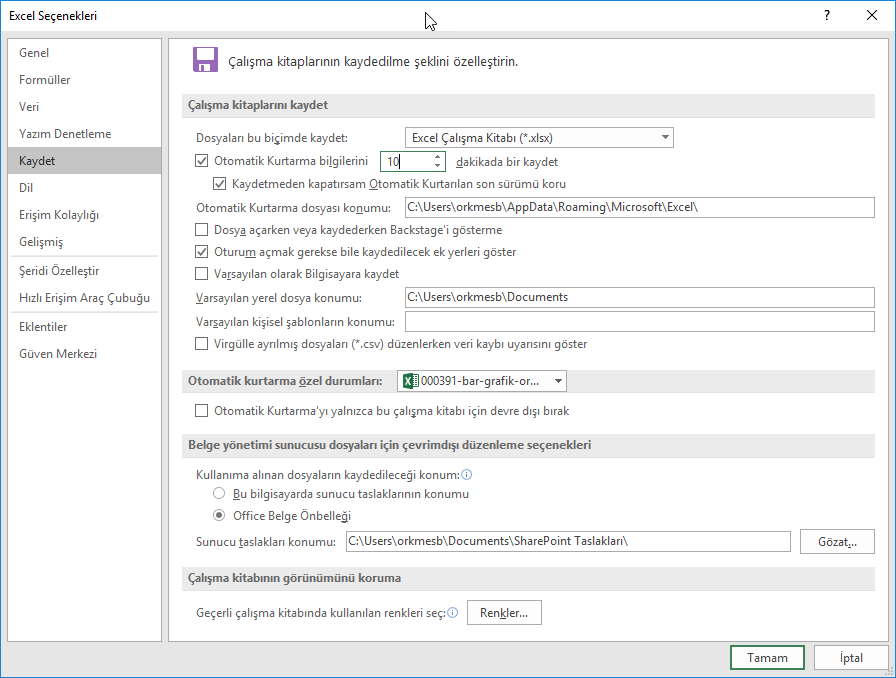Open the Renkler... color dialog
The width and height of the screenshot is (896, 678).
tap(504, 613)
